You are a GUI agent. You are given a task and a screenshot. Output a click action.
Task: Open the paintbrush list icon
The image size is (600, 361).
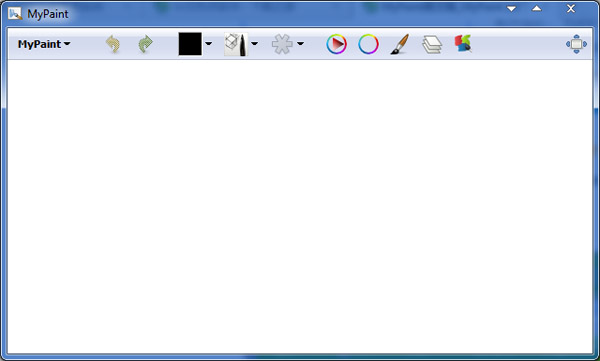pyautogui.click(x=400, y=44)
